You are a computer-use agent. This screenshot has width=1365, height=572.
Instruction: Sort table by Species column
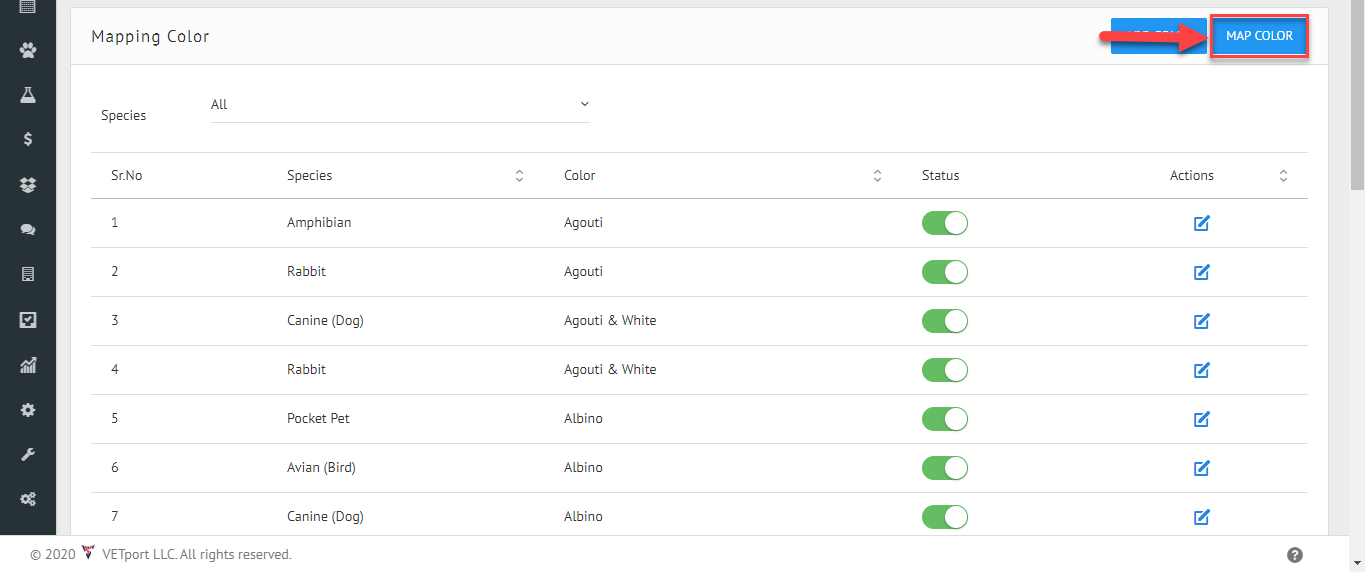click(x=519, y=176)
